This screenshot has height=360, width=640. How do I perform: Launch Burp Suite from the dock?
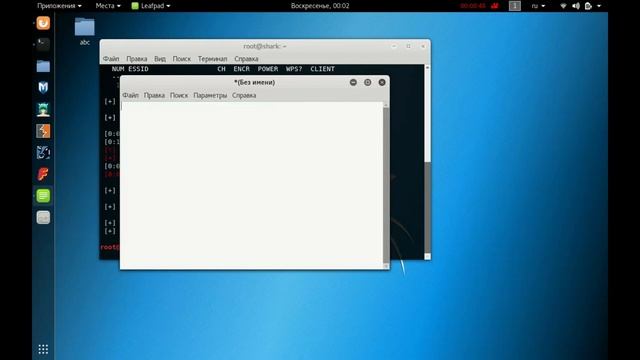point(43,131)
